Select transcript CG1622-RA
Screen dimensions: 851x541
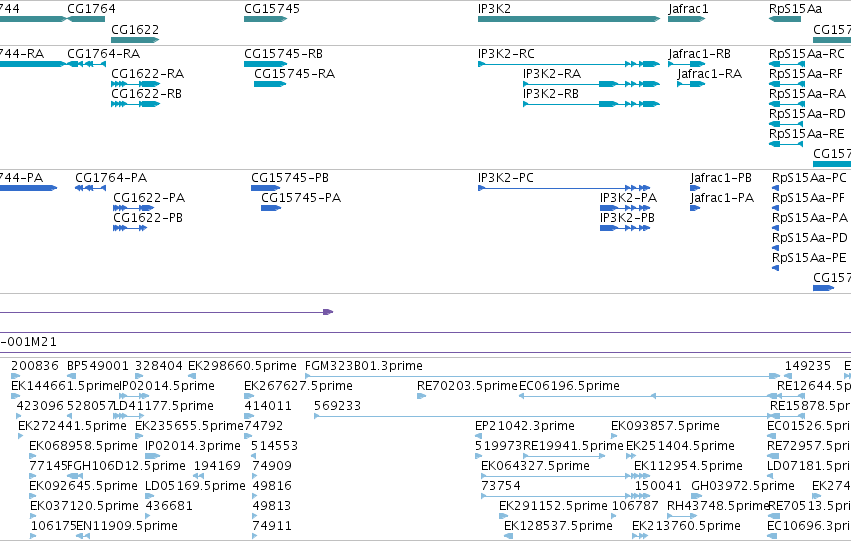coord(136,84)
